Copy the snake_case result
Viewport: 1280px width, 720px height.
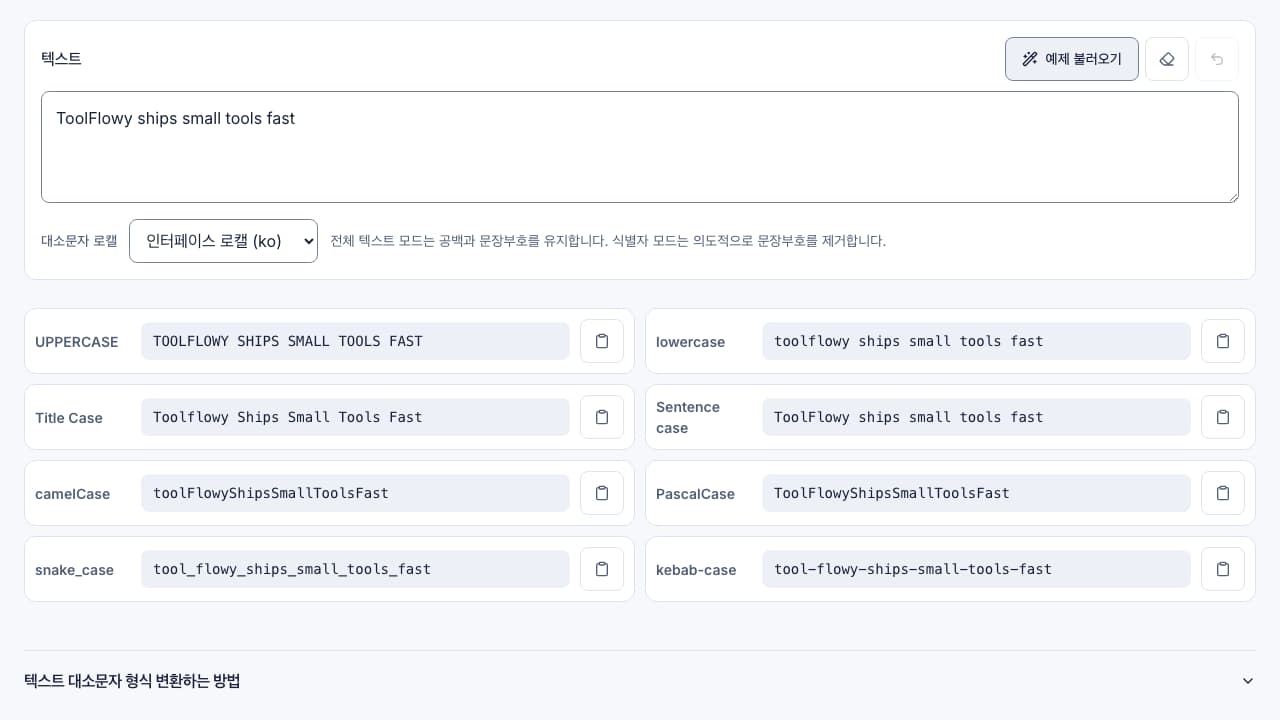[x=602, y=569]
